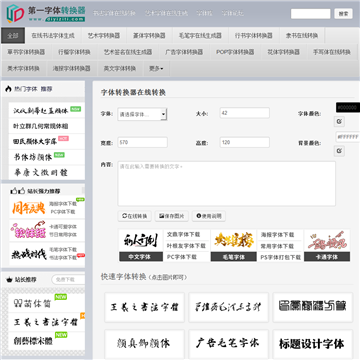Open the 字体 font selection dropdown
360x360 pixels.
click(x=142, y=114)
